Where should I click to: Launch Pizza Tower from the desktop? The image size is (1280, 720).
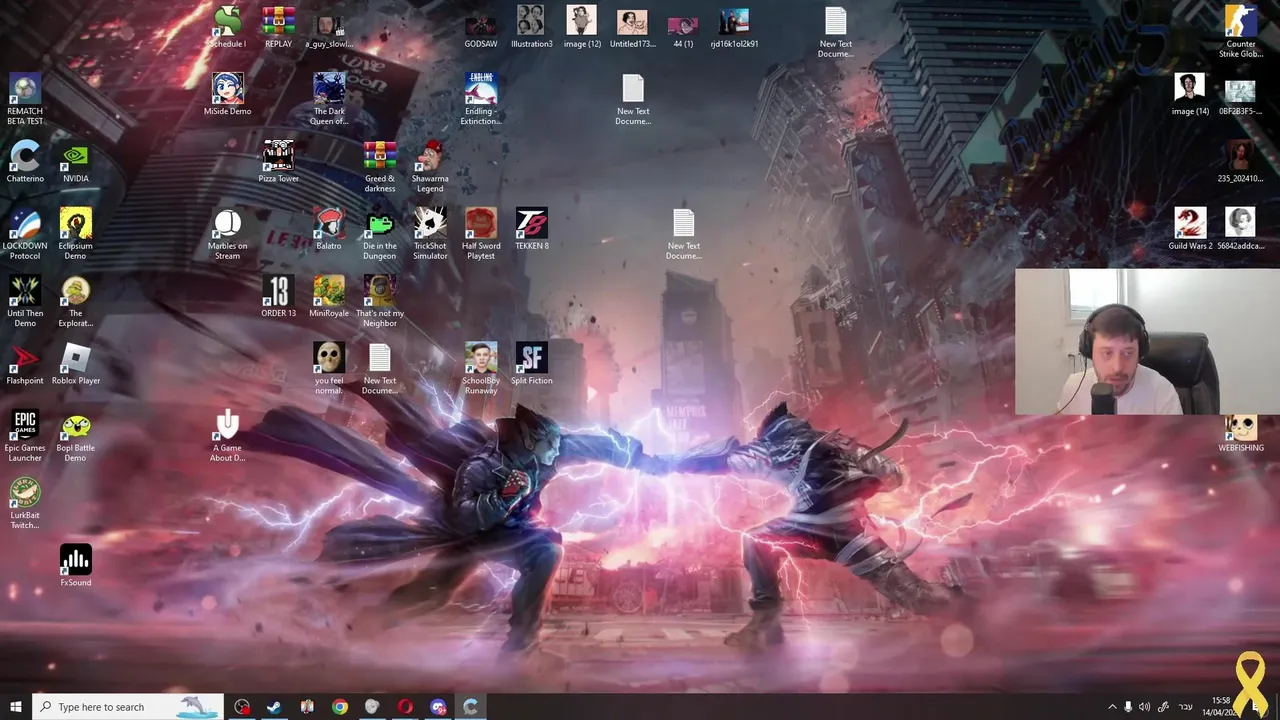click(278, 161)
